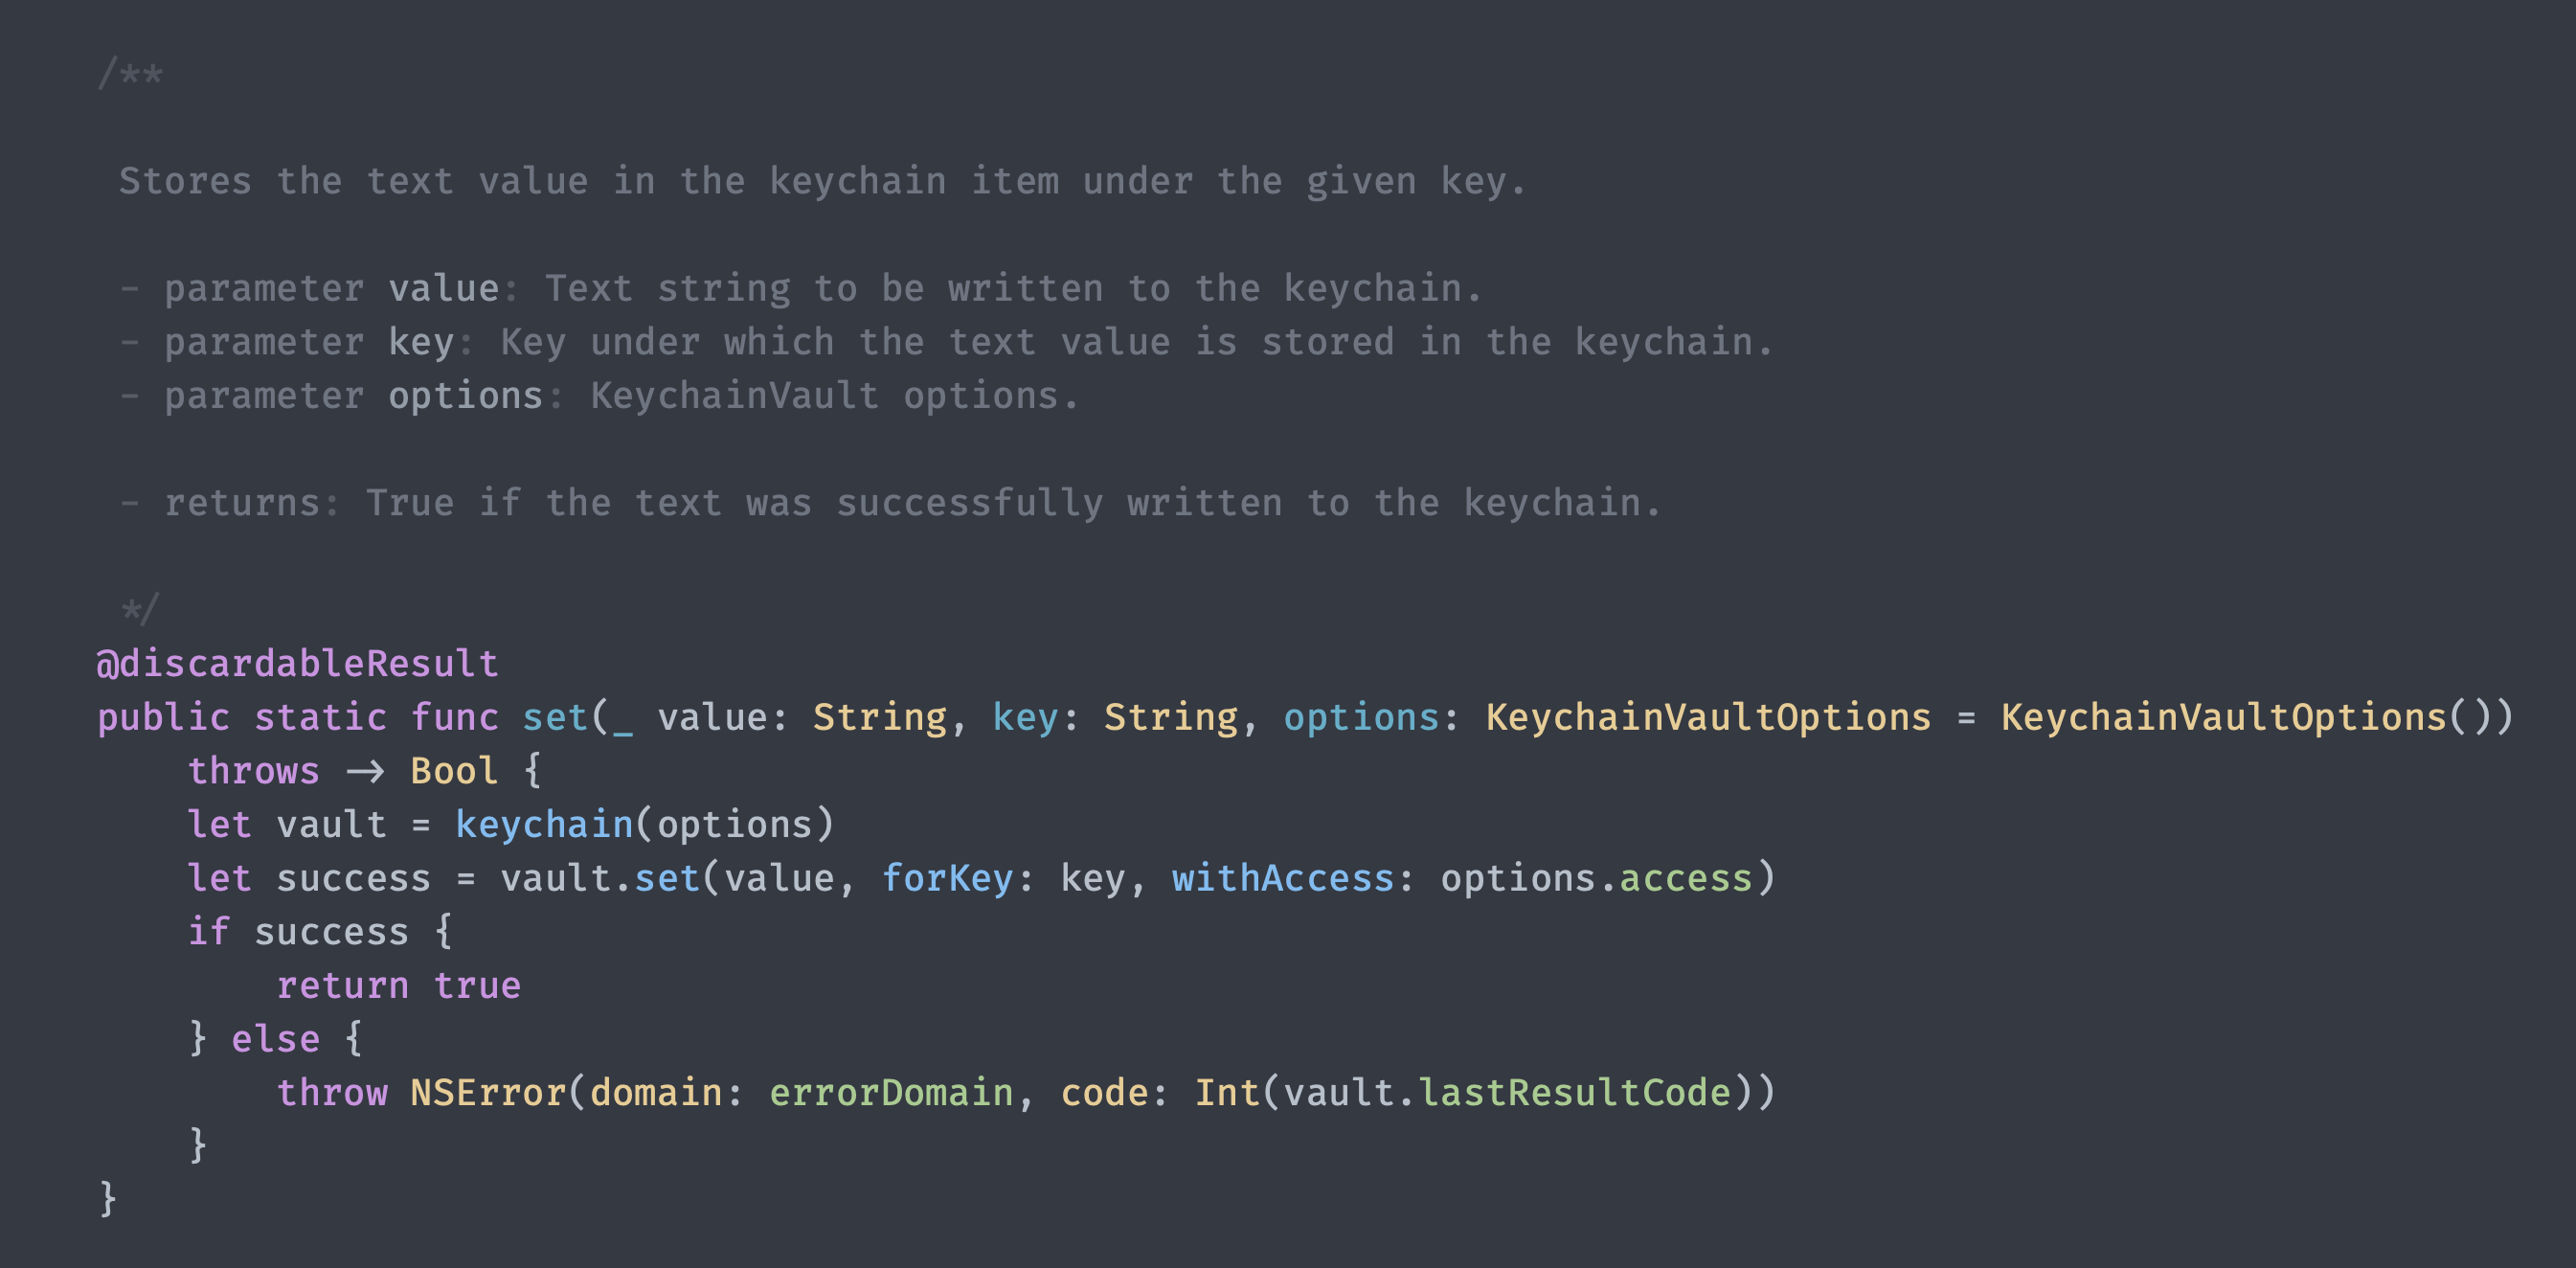2576x1268 pixels.
Task: Click the word 'returns' in the doc comment
Action: [x=241, y=503]
